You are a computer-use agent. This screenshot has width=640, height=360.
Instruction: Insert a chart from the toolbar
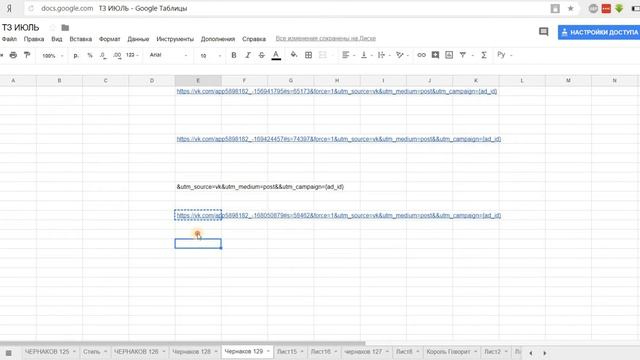pyautogui.click(x=449, y=55)
